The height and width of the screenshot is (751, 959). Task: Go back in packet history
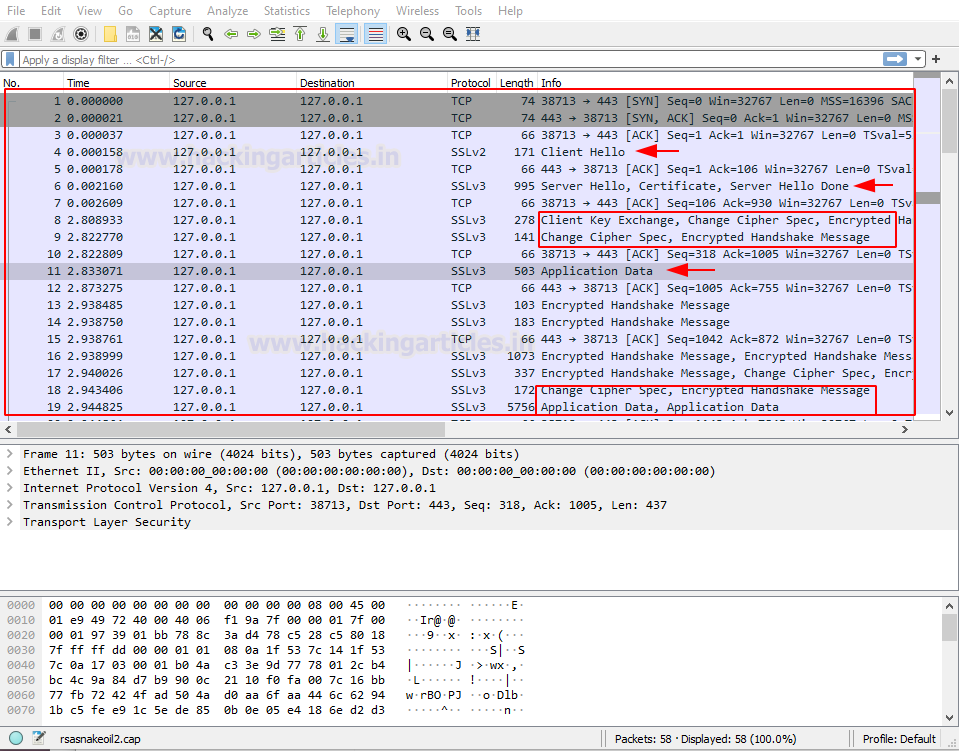(x=231, y=34)
